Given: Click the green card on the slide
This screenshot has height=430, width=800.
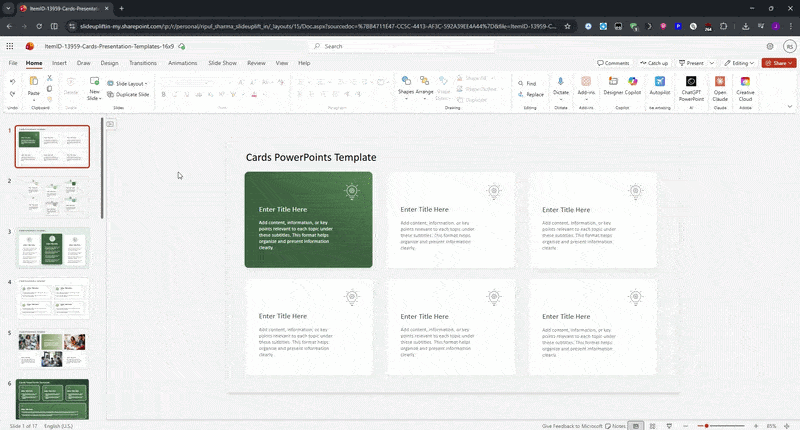Looking at the screenshot, I should (308, 219).
